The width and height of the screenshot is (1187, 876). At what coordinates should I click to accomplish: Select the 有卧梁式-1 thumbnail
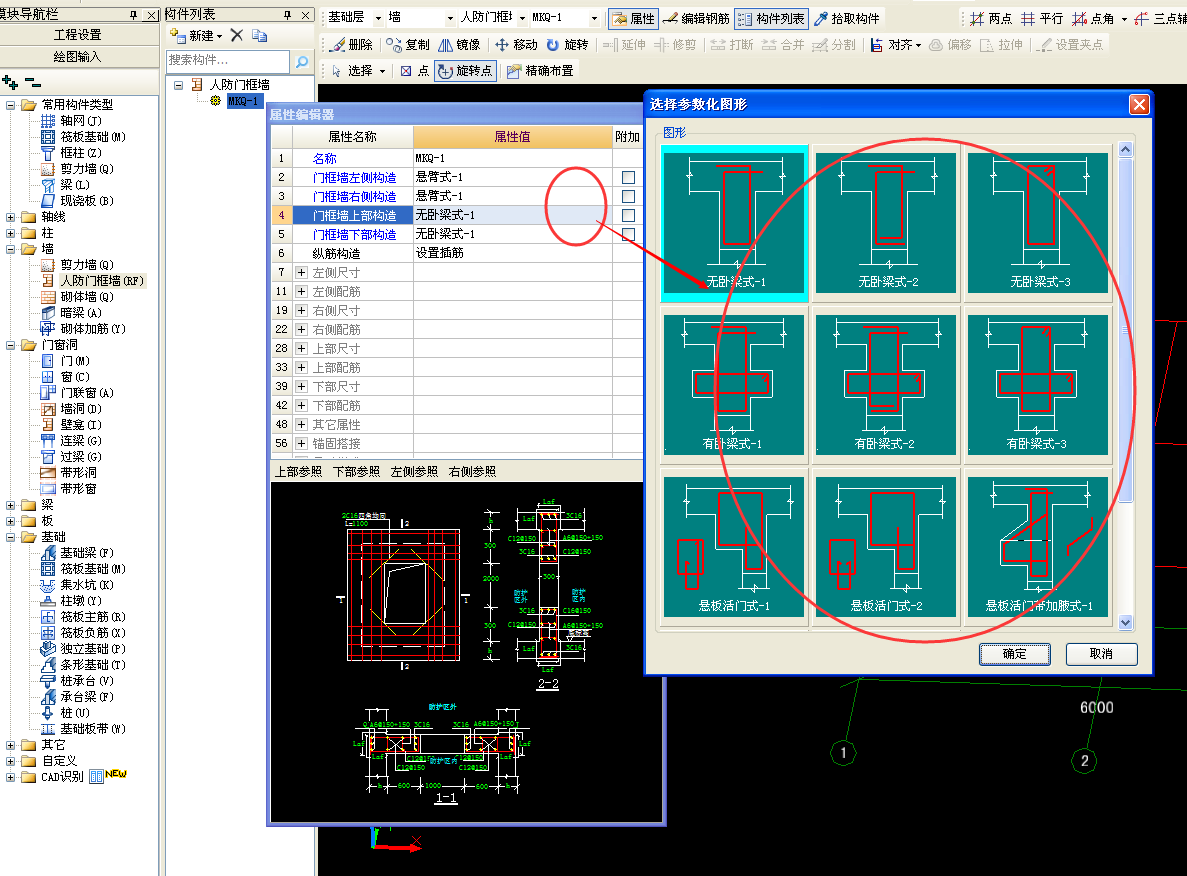tap(734, 385)
